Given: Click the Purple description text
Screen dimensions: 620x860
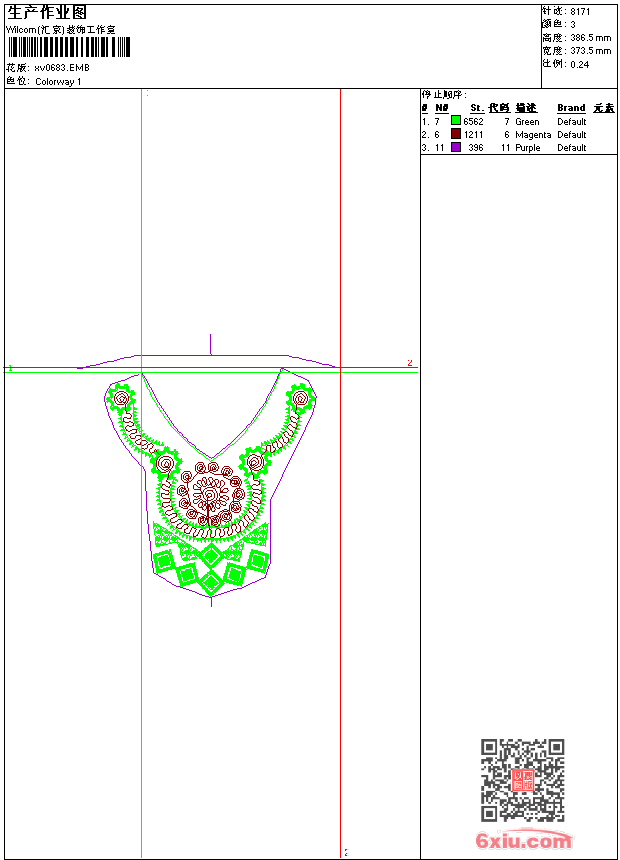Looking at the screenshot, I should (528, 148).
